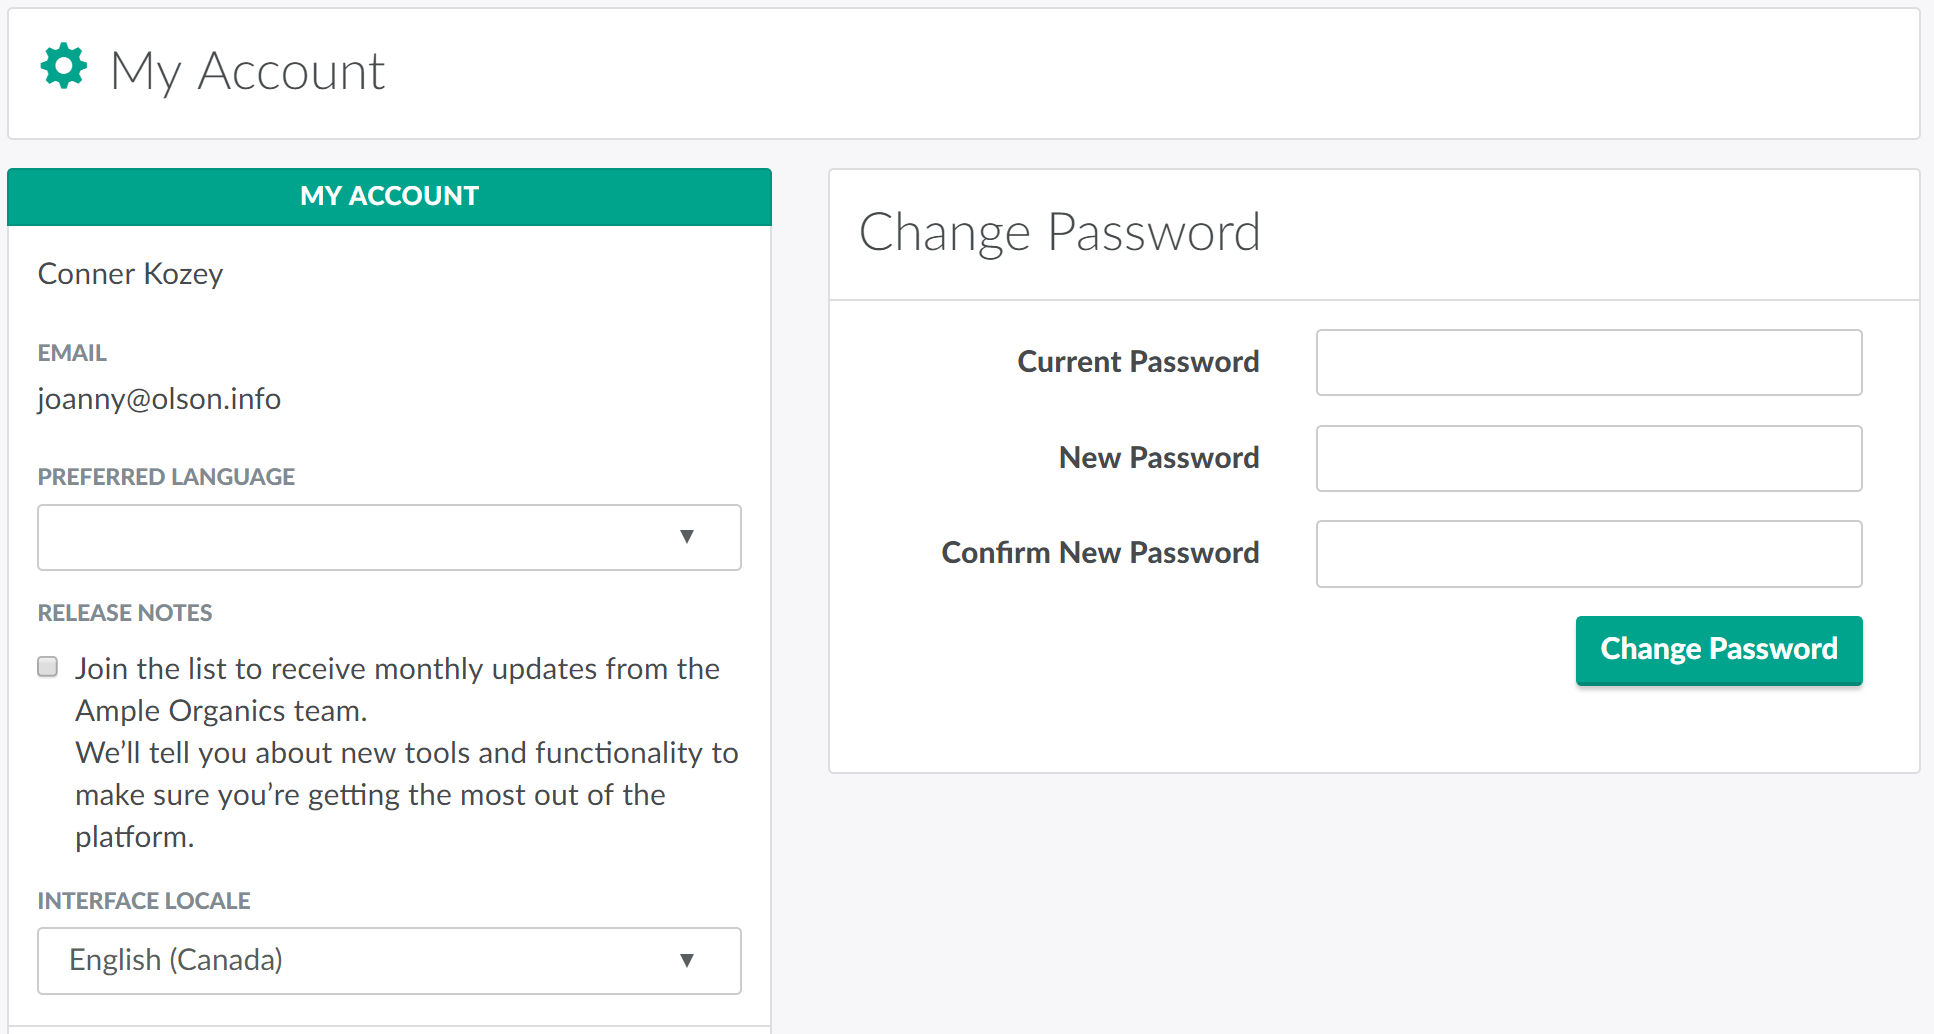Image resolution: width=1934 pixels, height=1034 pixels.
Task: Click the Change Password panel heading
Action: [1059, 233]
